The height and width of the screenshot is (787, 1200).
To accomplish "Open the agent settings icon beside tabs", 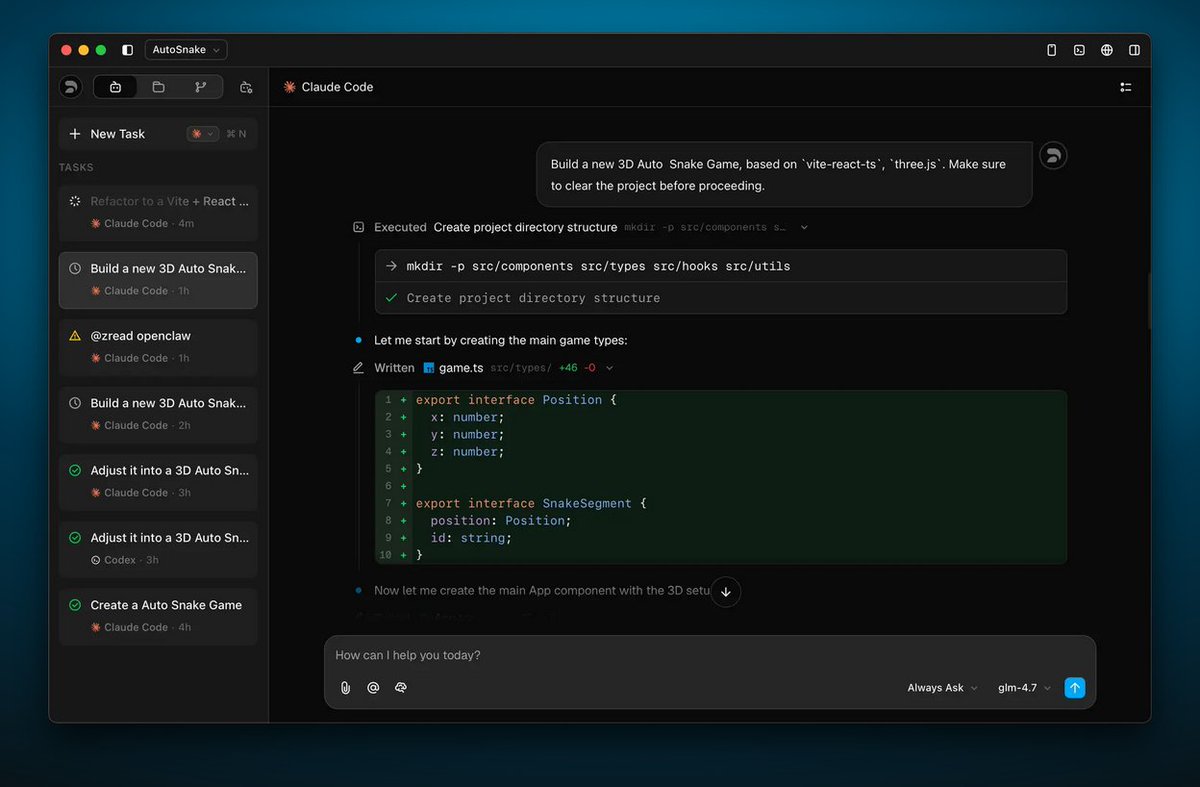I will click(x=246, y=87).
